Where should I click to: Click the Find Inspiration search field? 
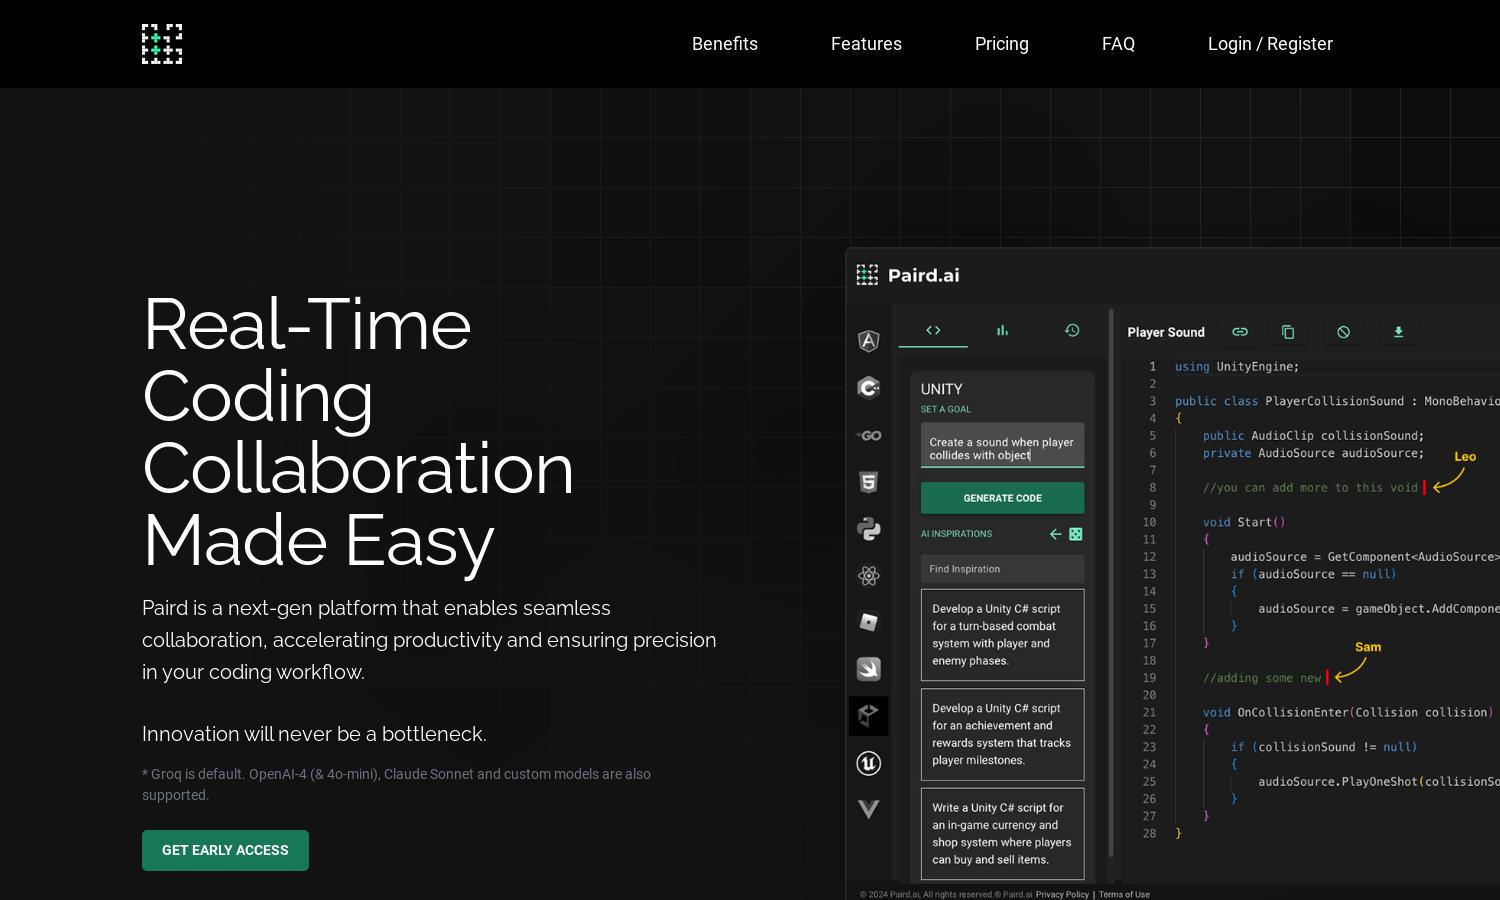click(1002, 569)
